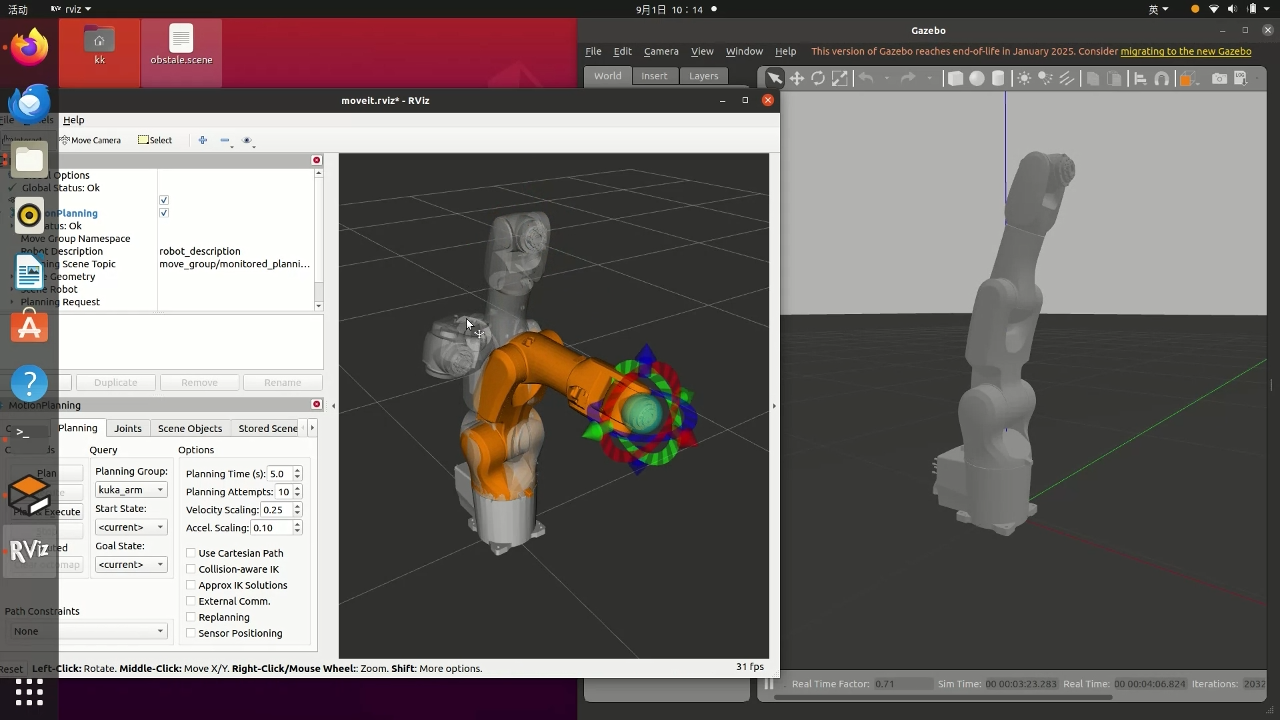
Task: Open Thunderbird mail from the dock
Action: (29, 103)
